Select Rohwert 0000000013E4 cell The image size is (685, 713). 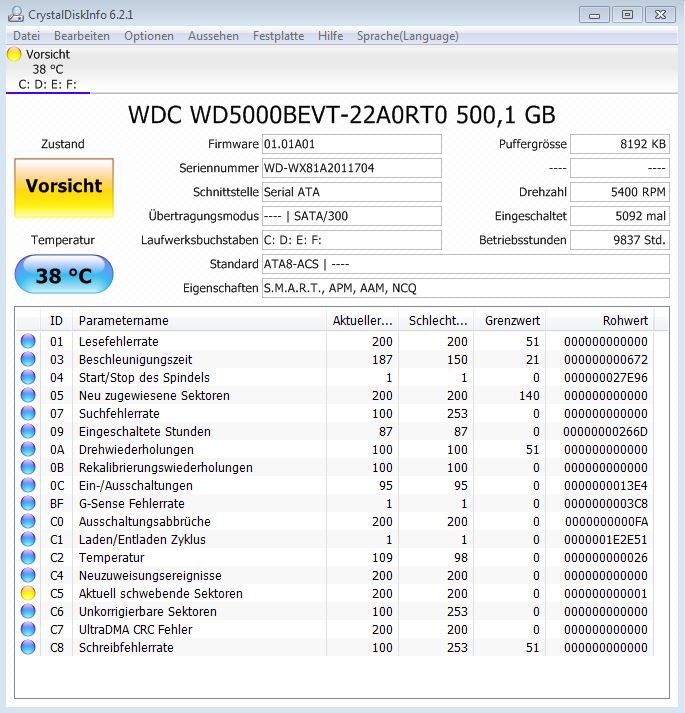[x=606, y=486]
